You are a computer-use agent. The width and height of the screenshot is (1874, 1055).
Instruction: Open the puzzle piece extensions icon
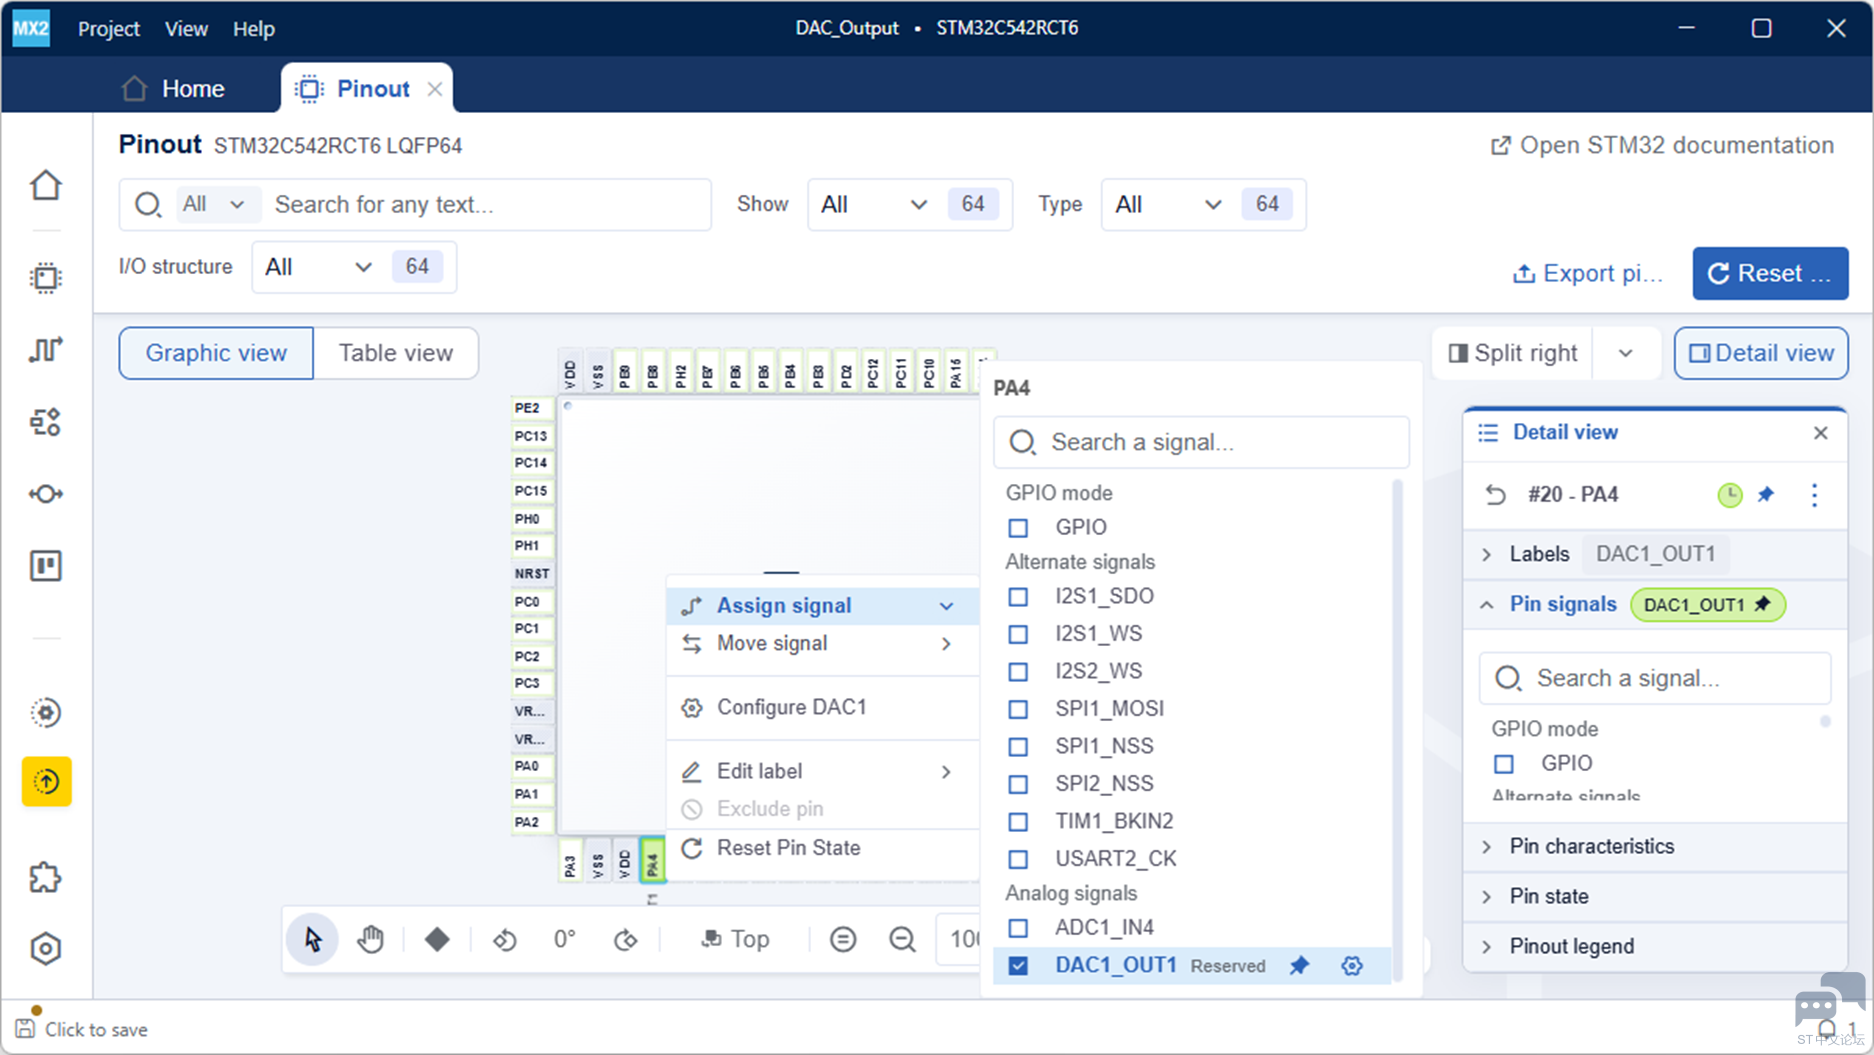tap(46, 878)
